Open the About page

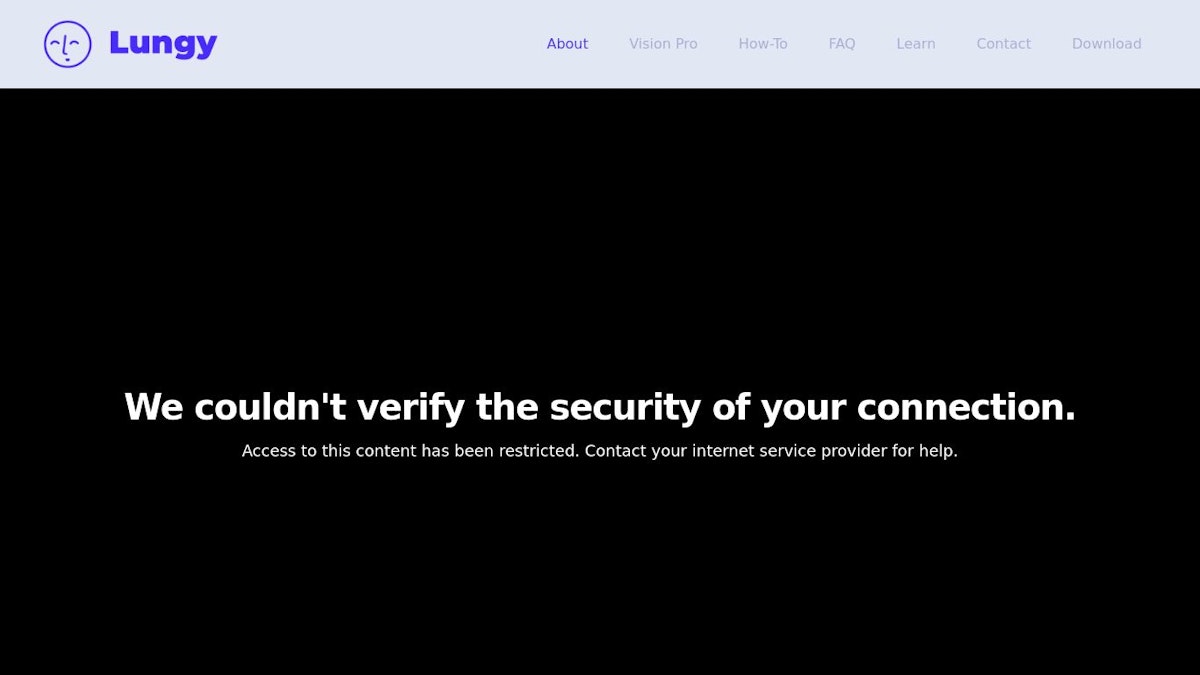click(567, 44)
